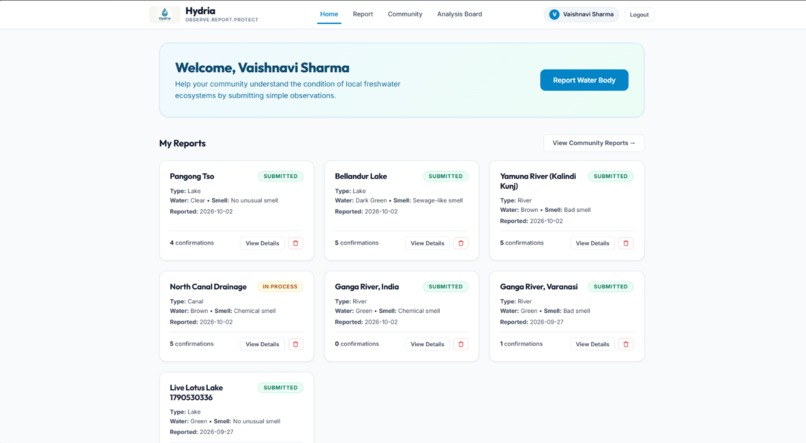Click the Logout button
This screenshot has height=443, width=806.
(639, 14)
